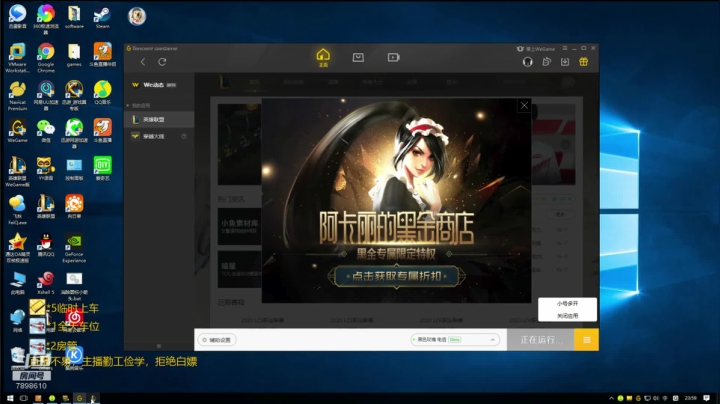This screenshot has width=720, height=404.
Task: Click the 正在运行 status button
Action: point(540,340)
